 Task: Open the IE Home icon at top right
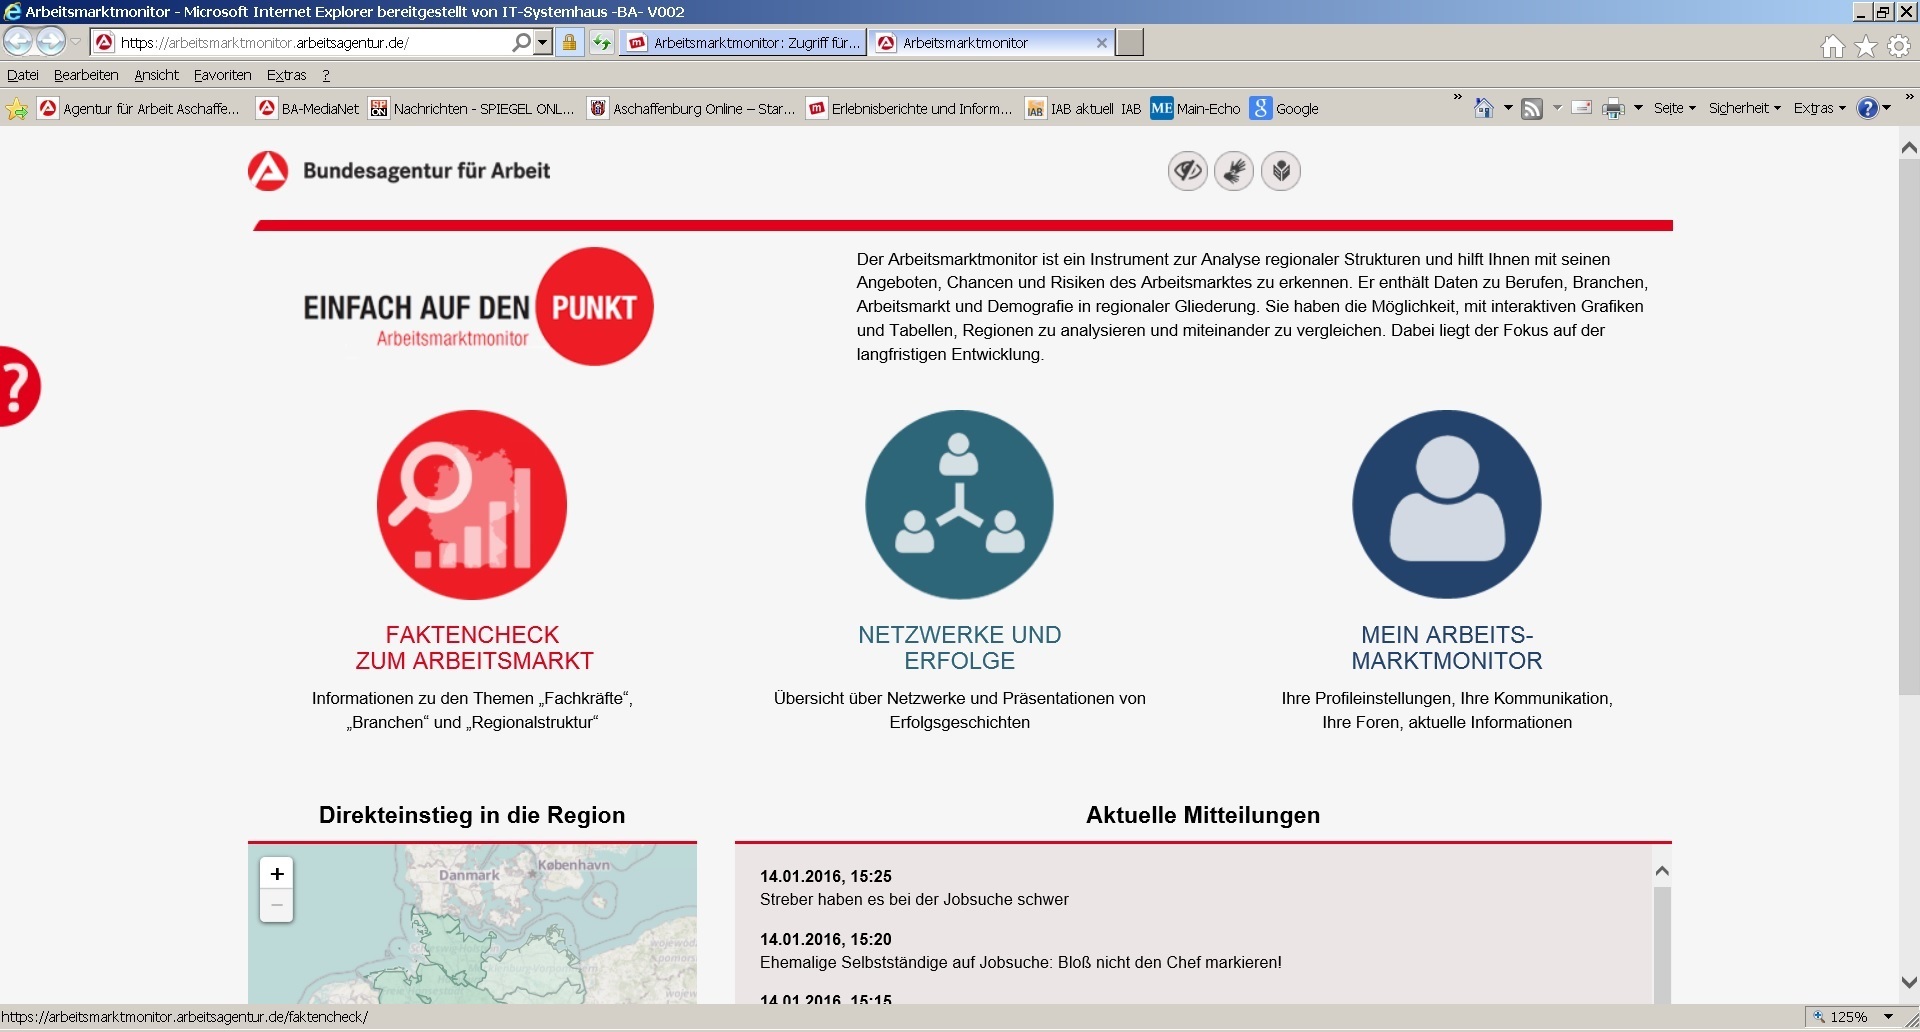click(1832, 47)
